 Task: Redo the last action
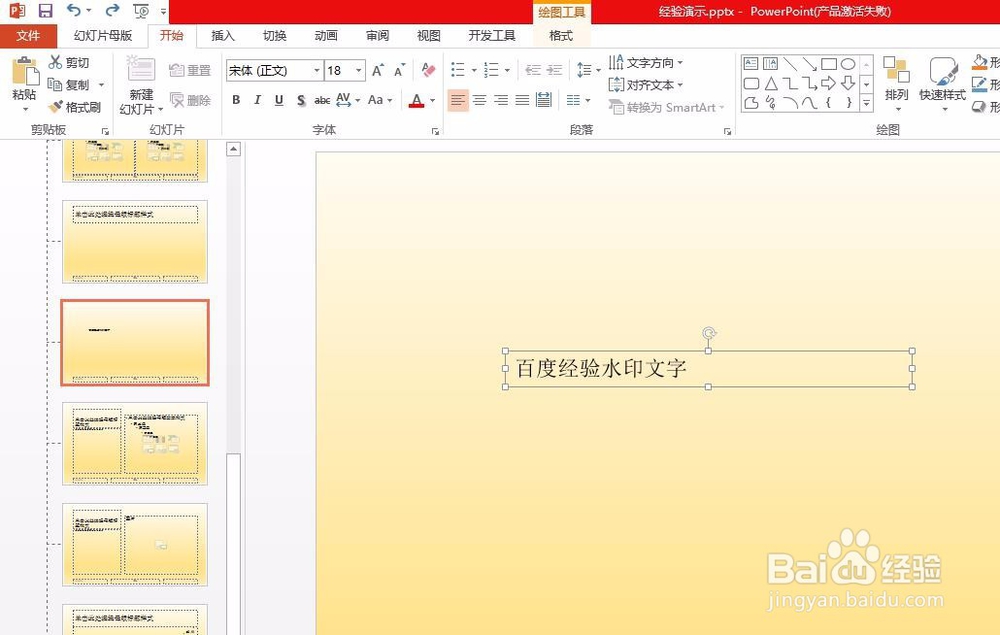point(113,10)
